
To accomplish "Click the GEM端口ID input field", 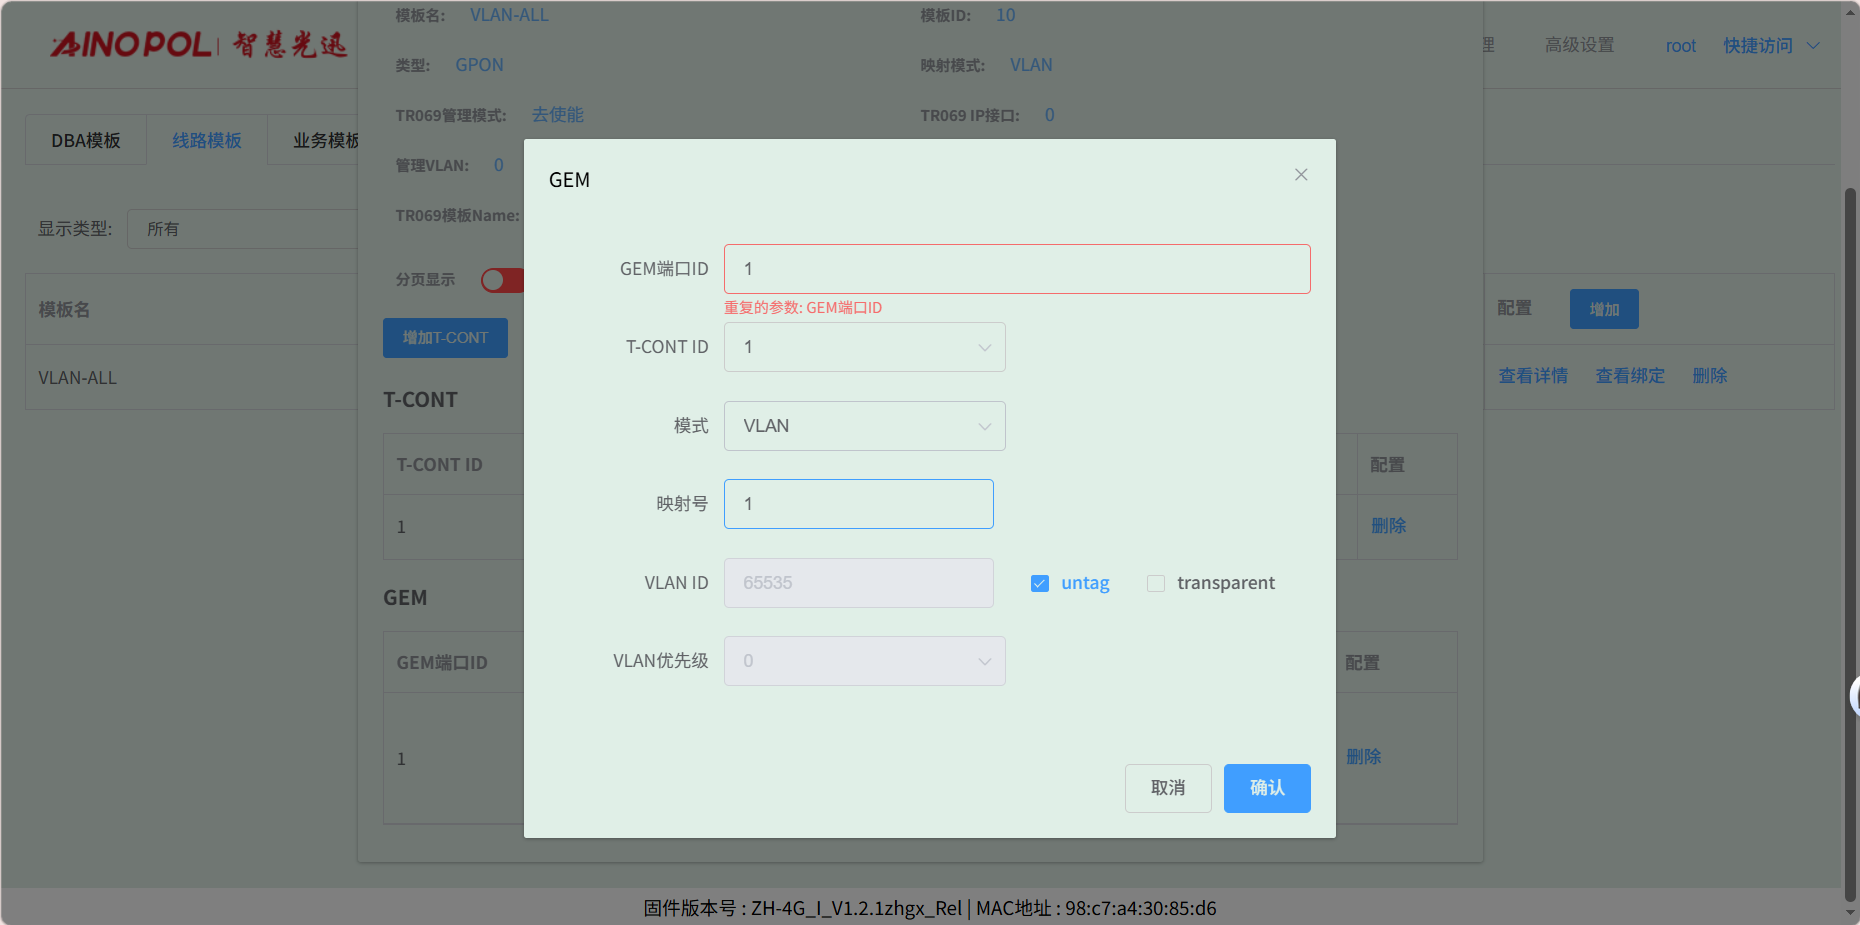I will tap(1016, 269).
